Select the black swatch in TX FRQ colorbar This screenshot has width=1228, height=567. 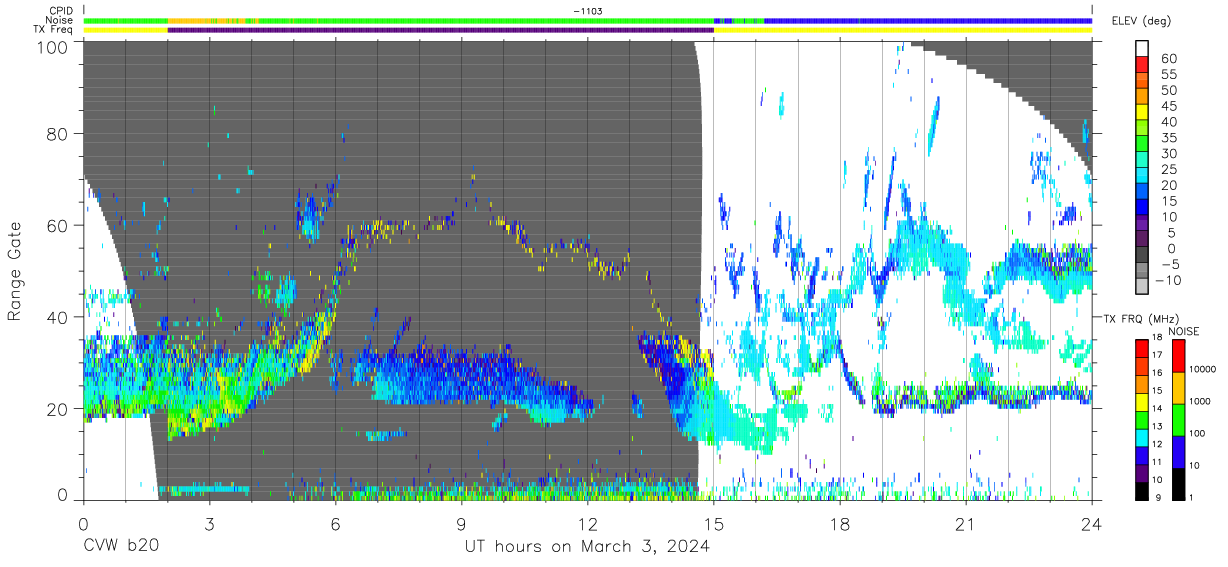pos(1142,489)
